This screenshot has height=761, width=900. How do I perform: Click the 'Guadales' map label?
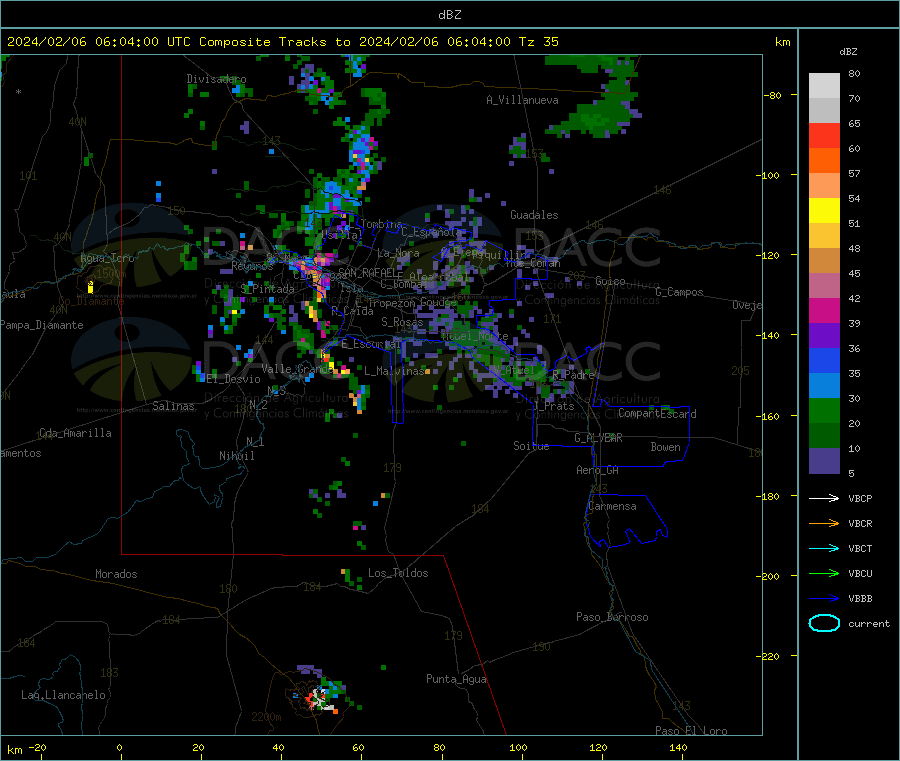click(534, 215)
